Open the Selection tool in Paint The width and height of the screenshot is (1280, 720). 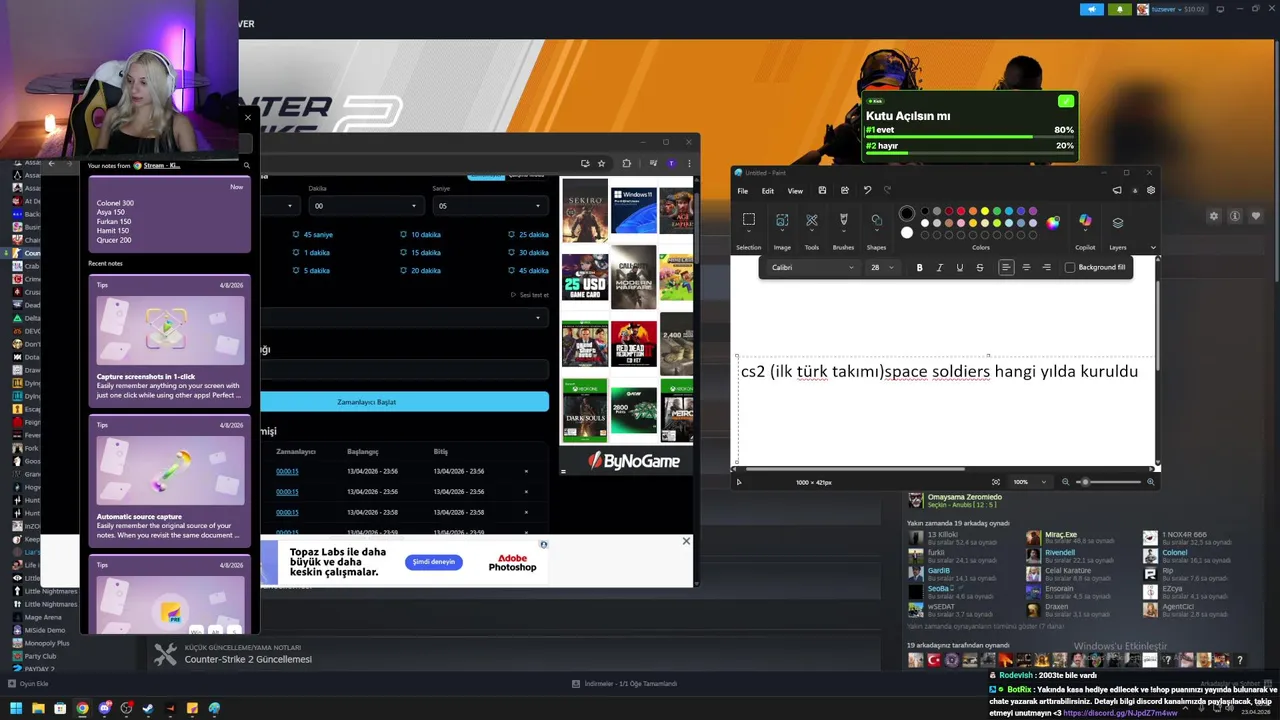pos(748,220)
